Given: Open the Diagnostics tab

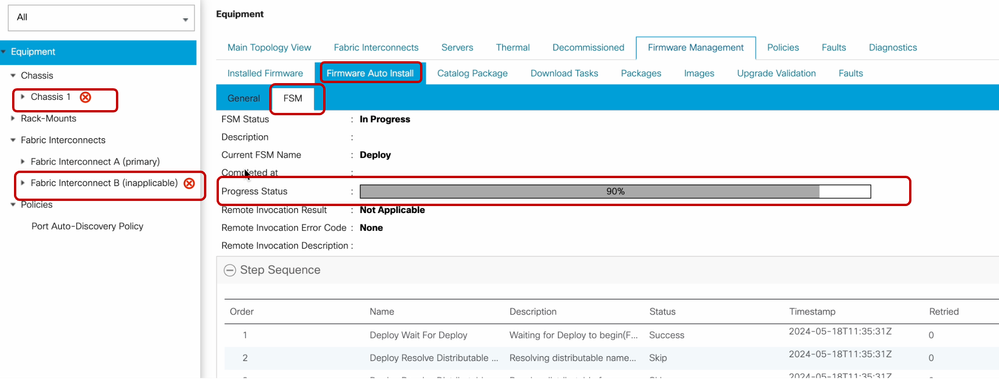Looking at the screenshot, I should coord(893,47).
